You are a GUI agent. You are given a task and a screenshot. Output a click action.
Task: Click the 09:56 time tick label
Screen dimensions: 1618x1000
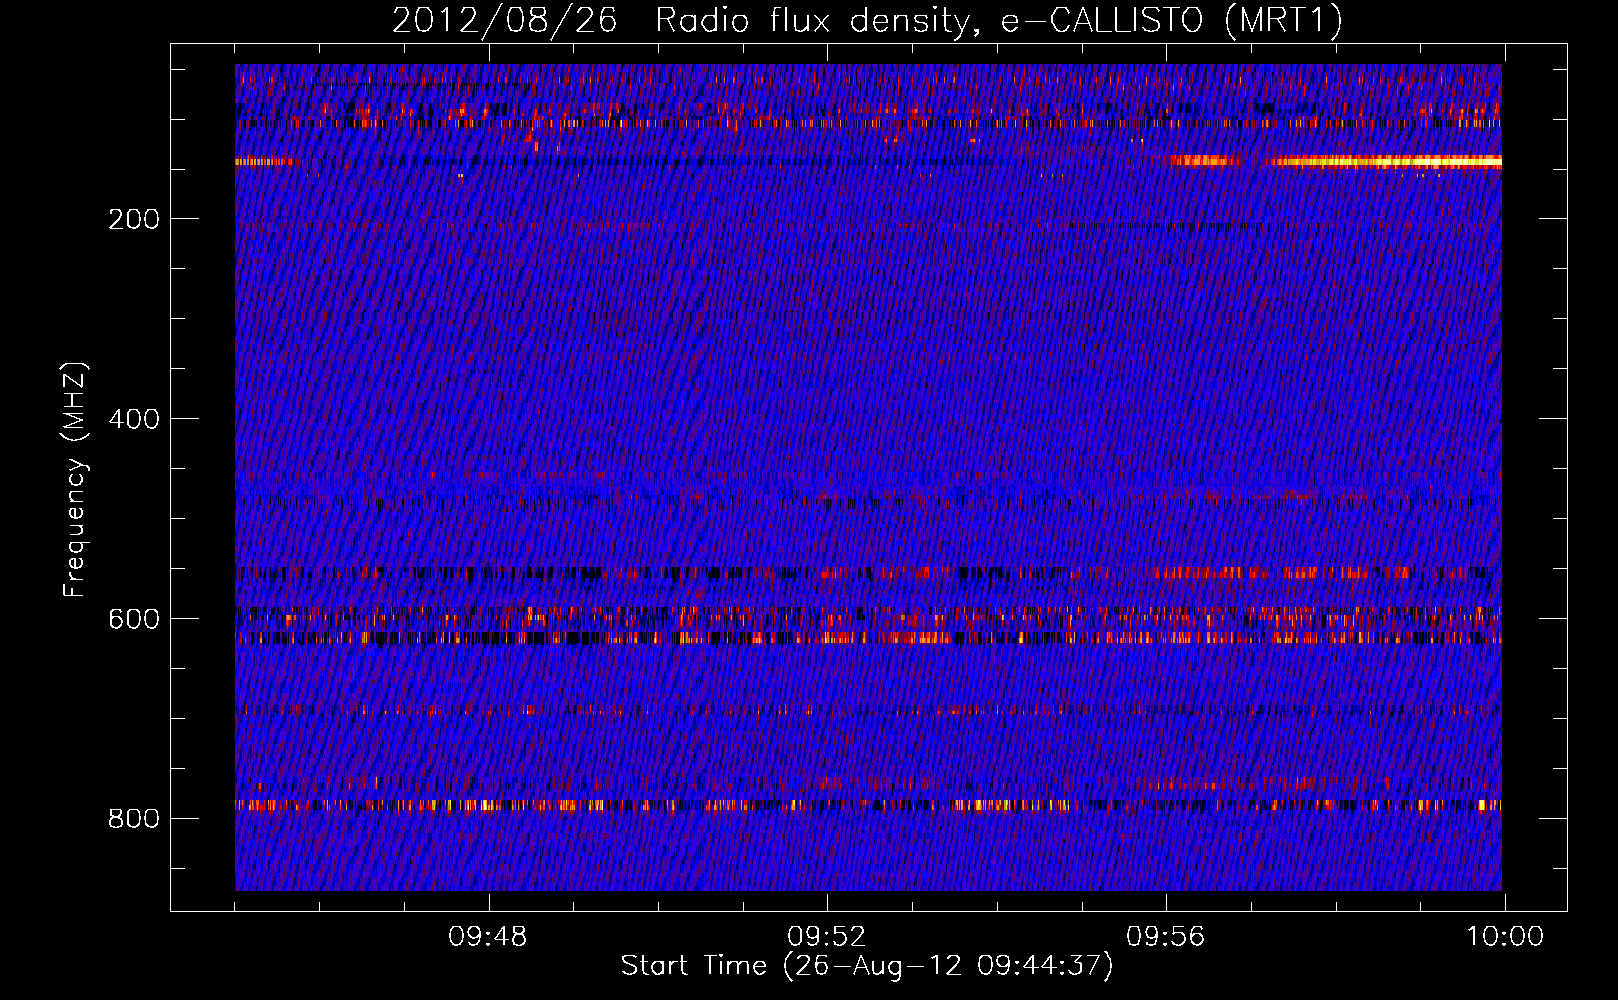pos(1166,937)
